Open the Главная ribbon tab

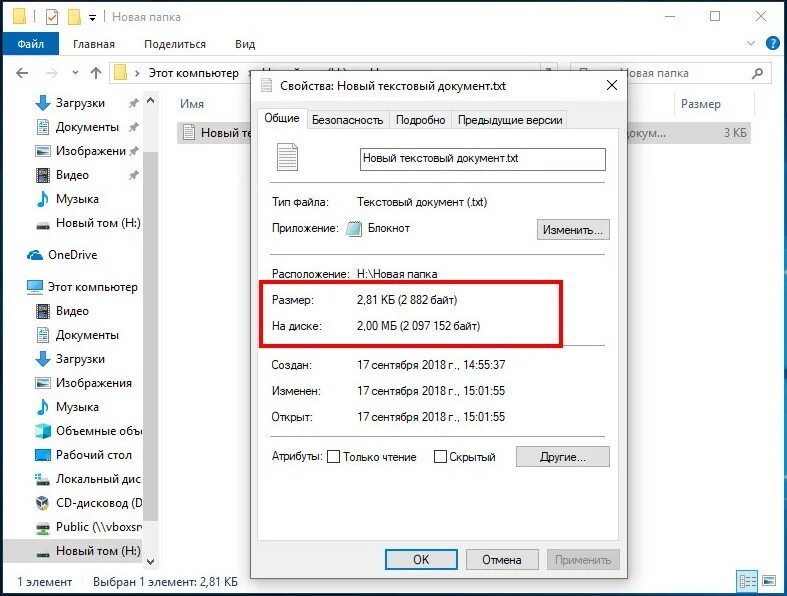tap(94, 44)
